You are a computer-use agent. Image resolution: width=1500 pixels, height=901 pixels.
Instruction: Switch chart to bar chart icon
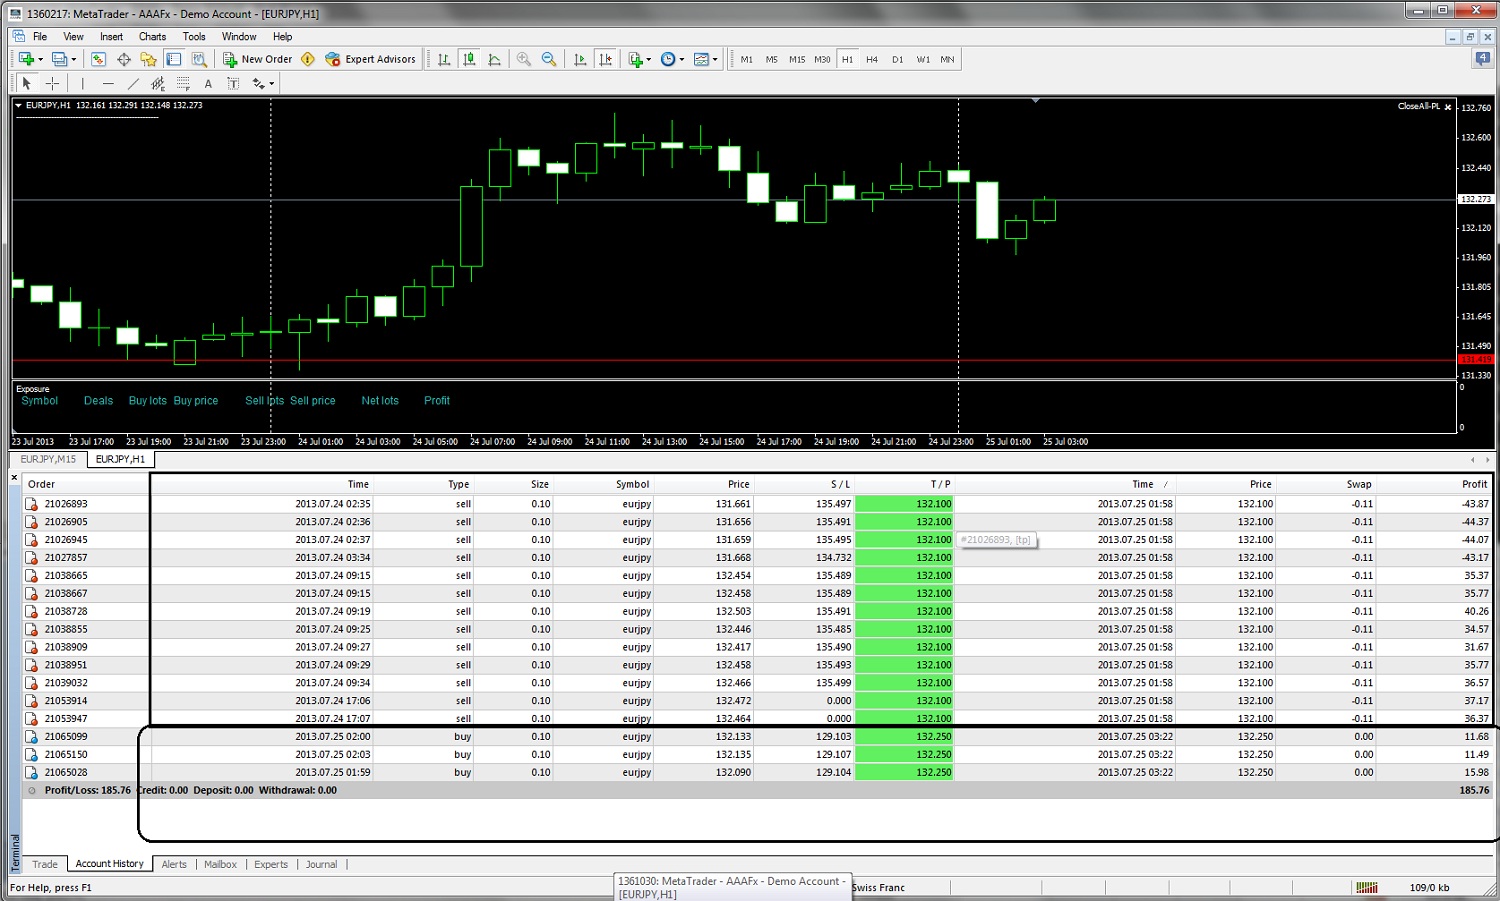click(444, 59)
